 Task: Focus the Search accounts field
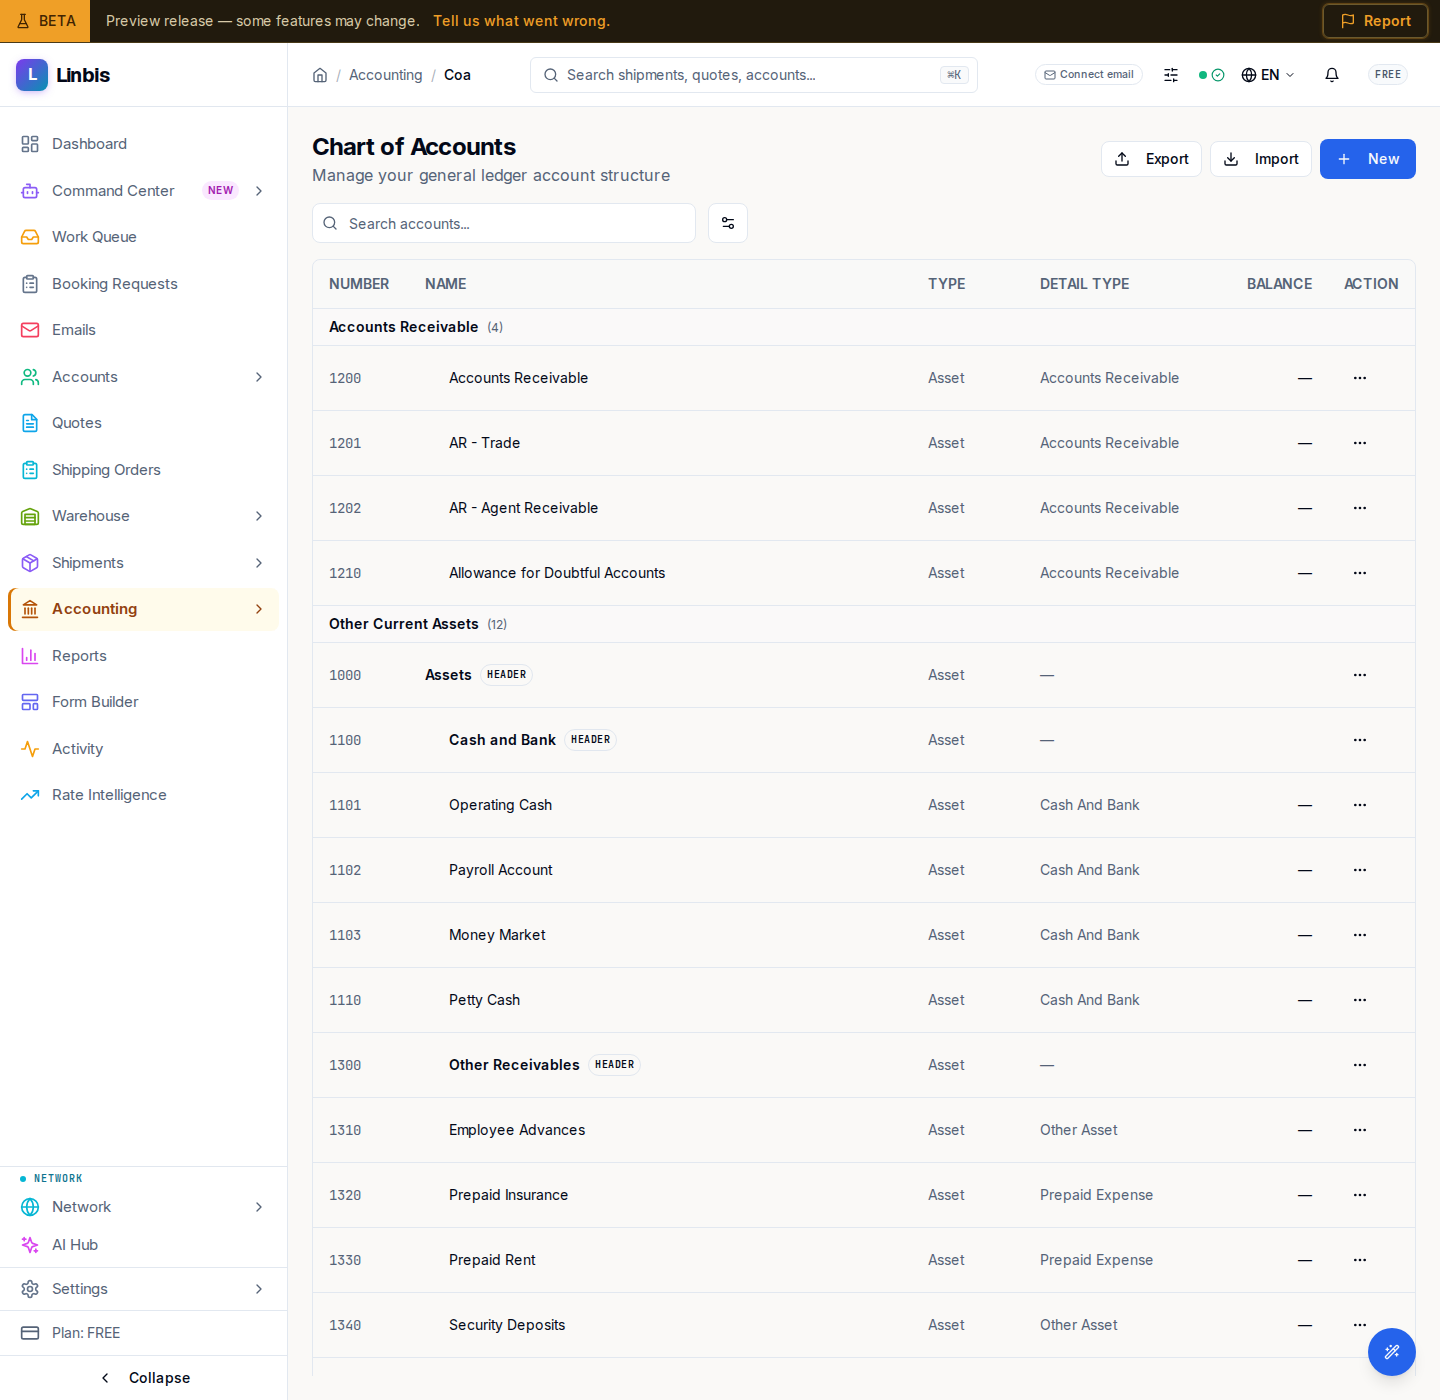[504, 223]
